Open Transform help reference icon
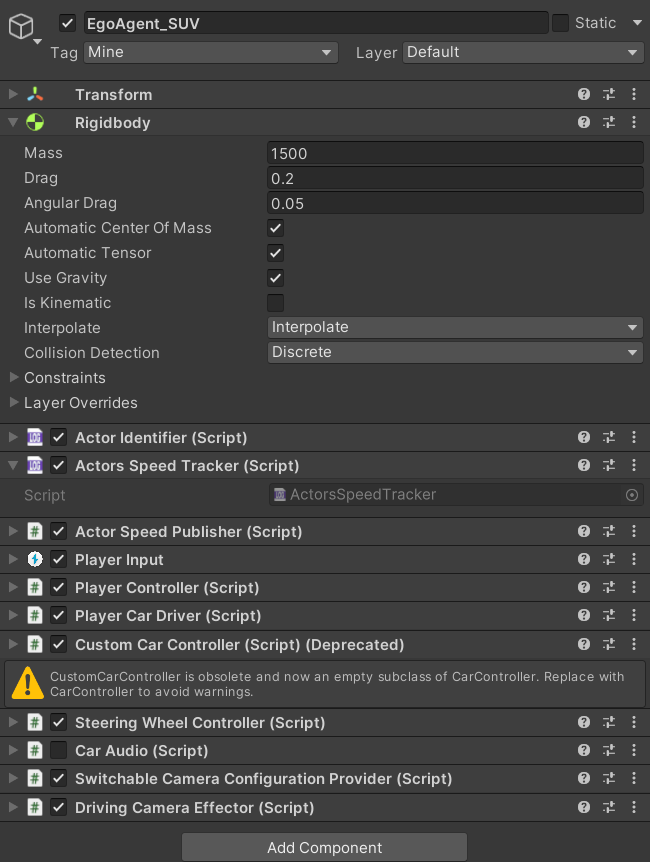The height and width of the screenshot is (862, 650). [x=584, y=94]
